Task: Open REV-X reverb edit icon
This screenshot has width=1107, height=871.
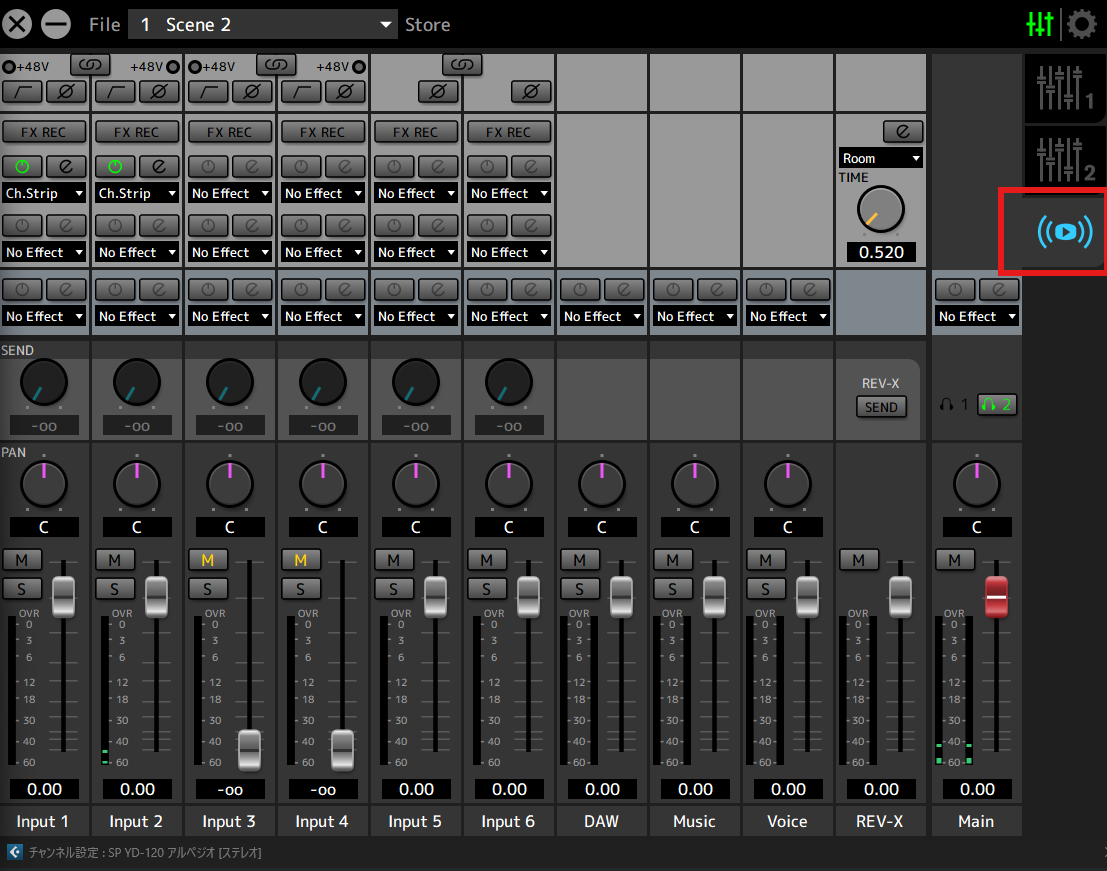Action: point(903,131)
